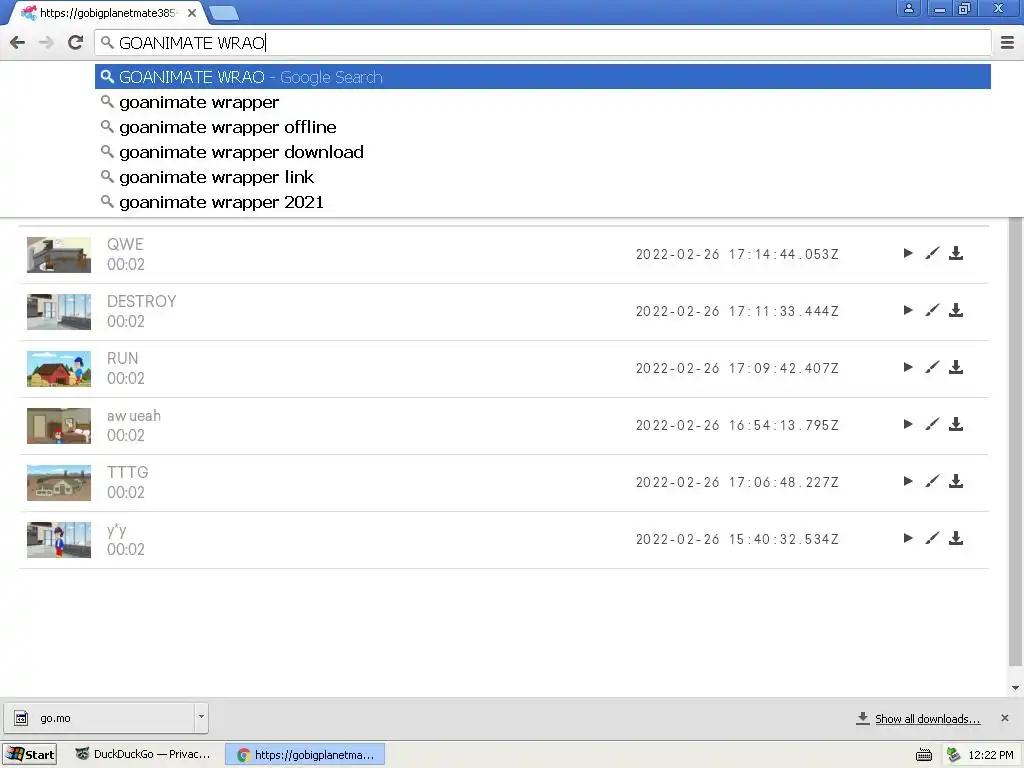Open the on-screen keyboard tray icon

tap(923, 755)
